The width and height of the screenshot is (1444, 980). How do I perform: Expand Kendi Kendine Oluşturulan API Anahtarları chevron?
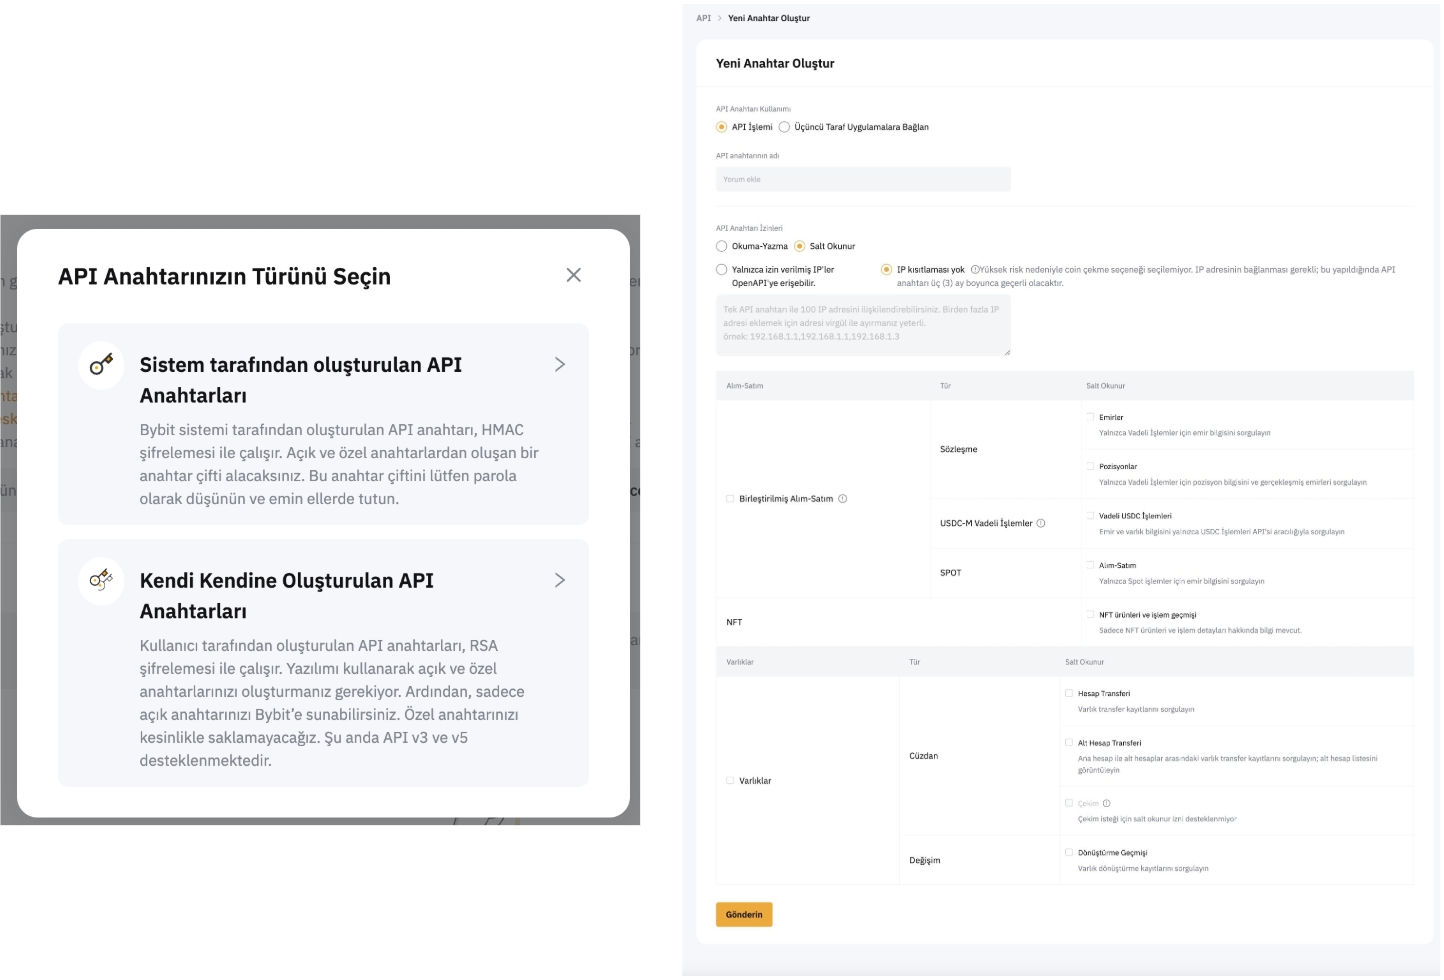560,580
